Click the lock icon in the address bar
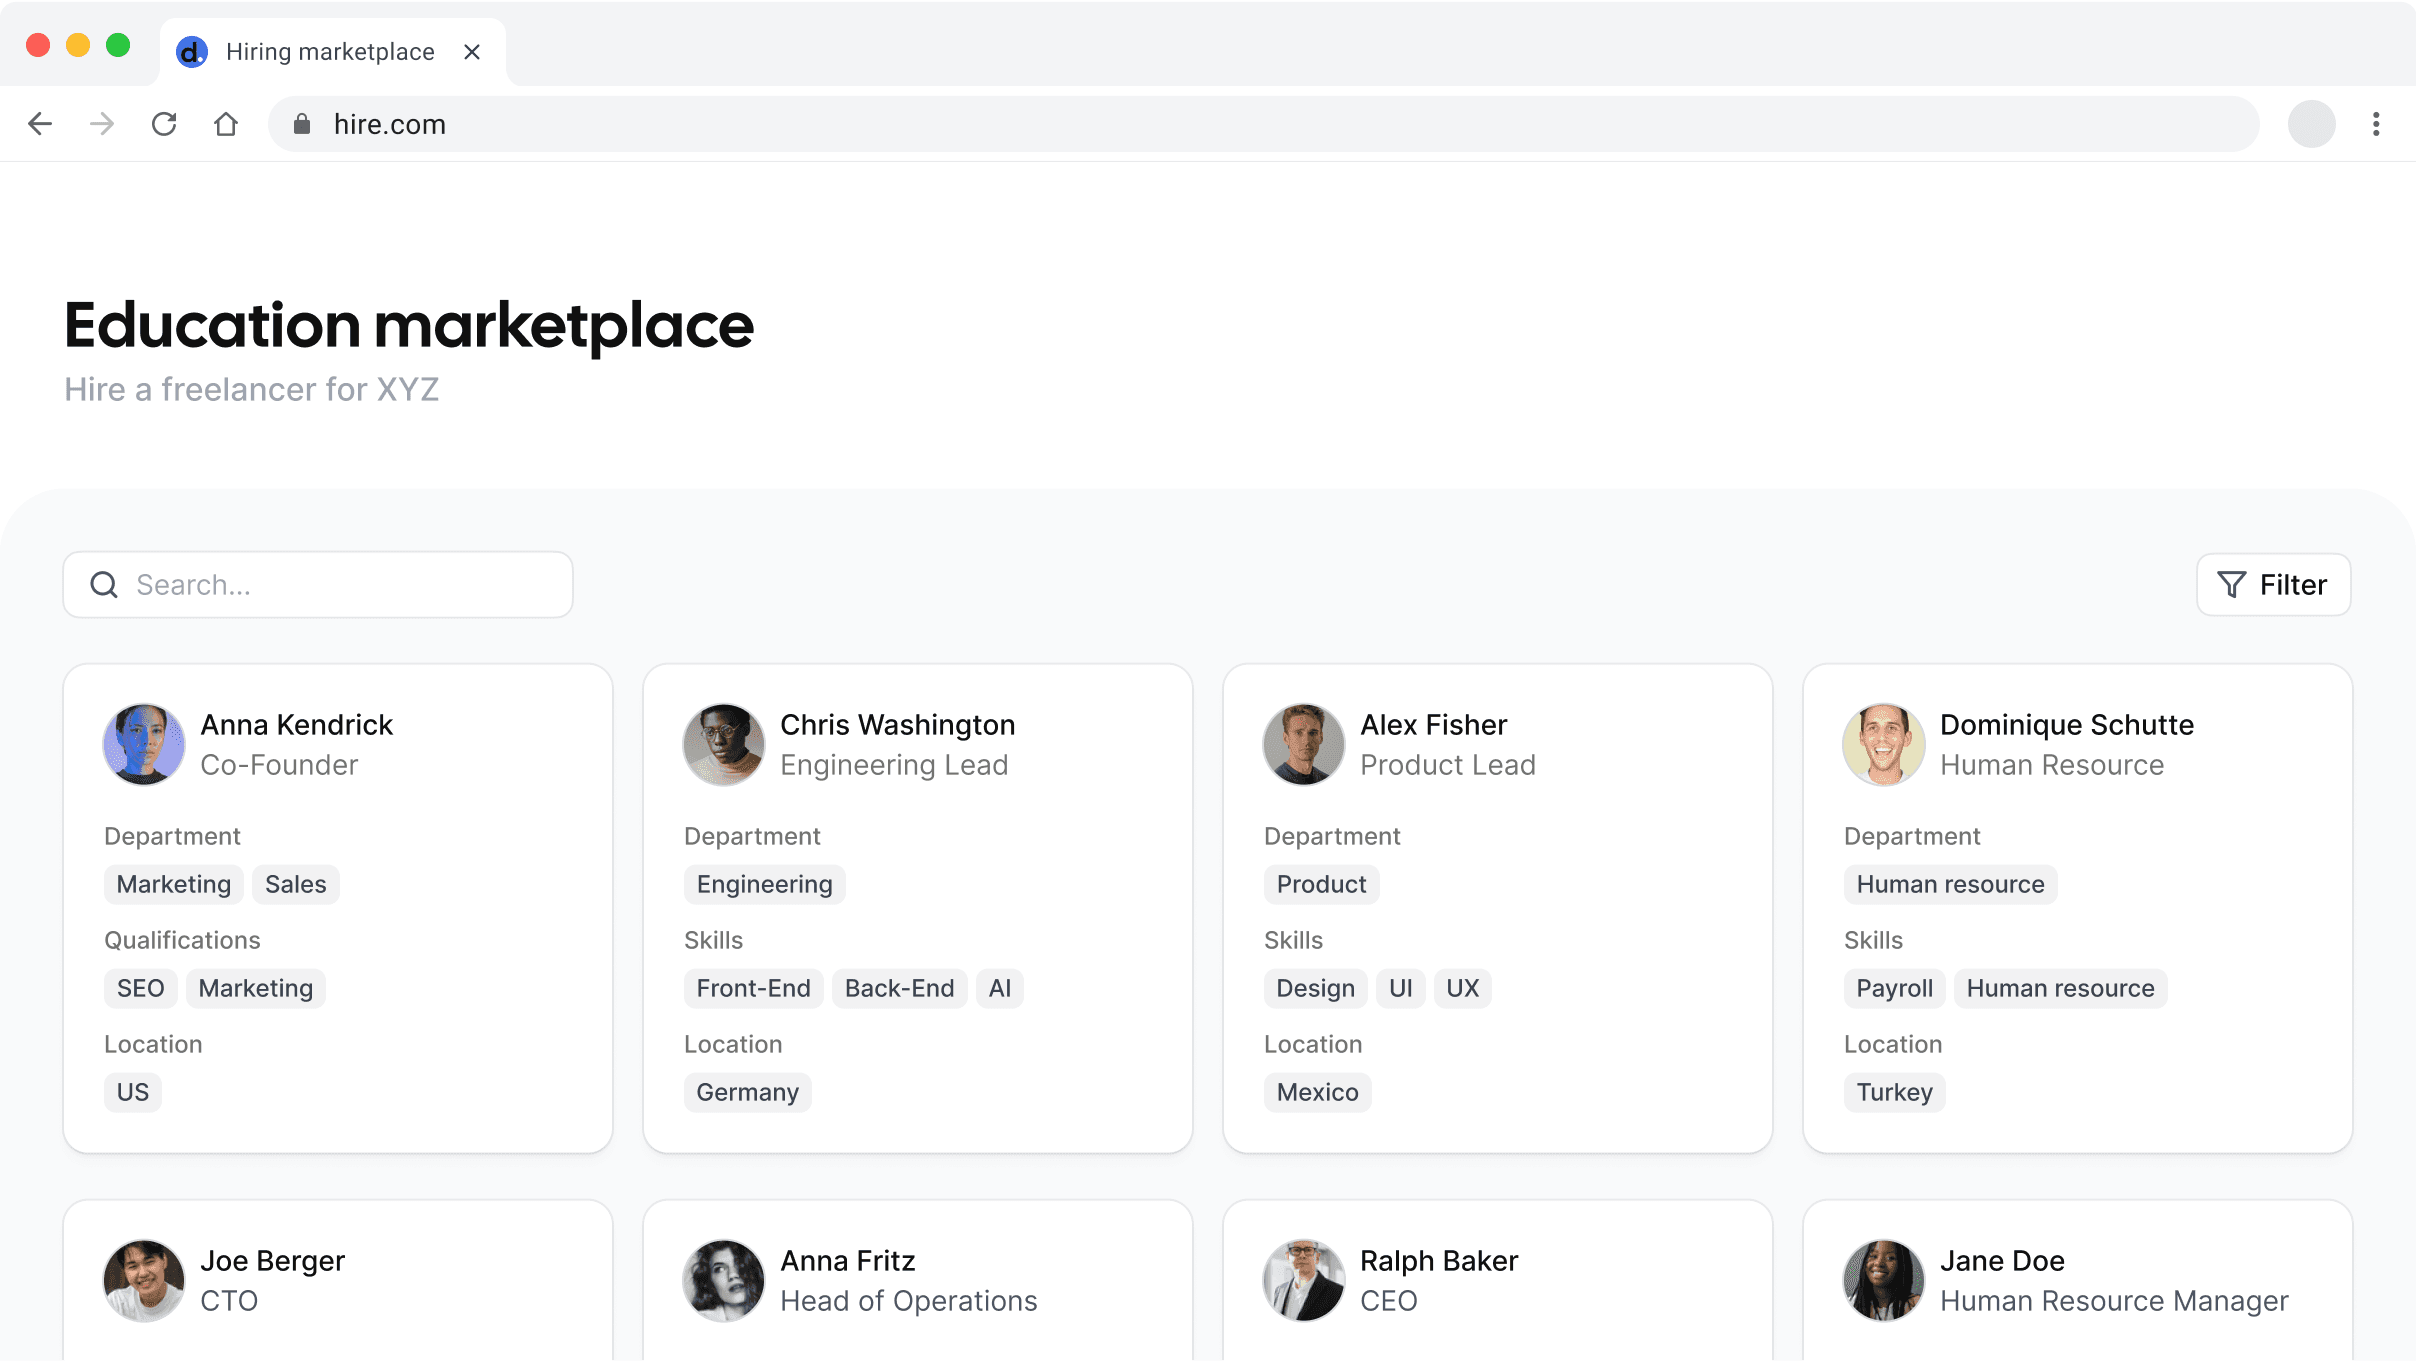The width and height of the screenshot is (2416, 1361). [302, 124]
